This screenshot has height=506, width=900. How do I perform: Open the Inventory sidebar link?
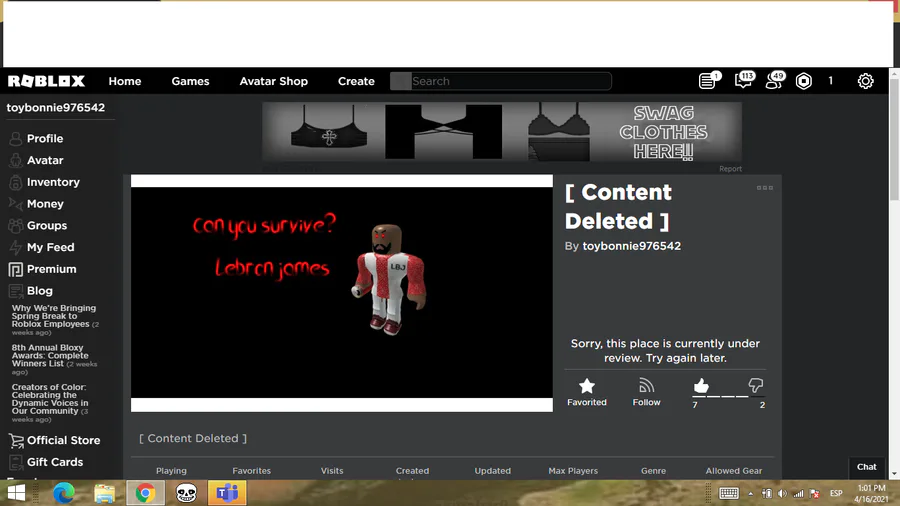pyautogui.click(x=53, y=182)
